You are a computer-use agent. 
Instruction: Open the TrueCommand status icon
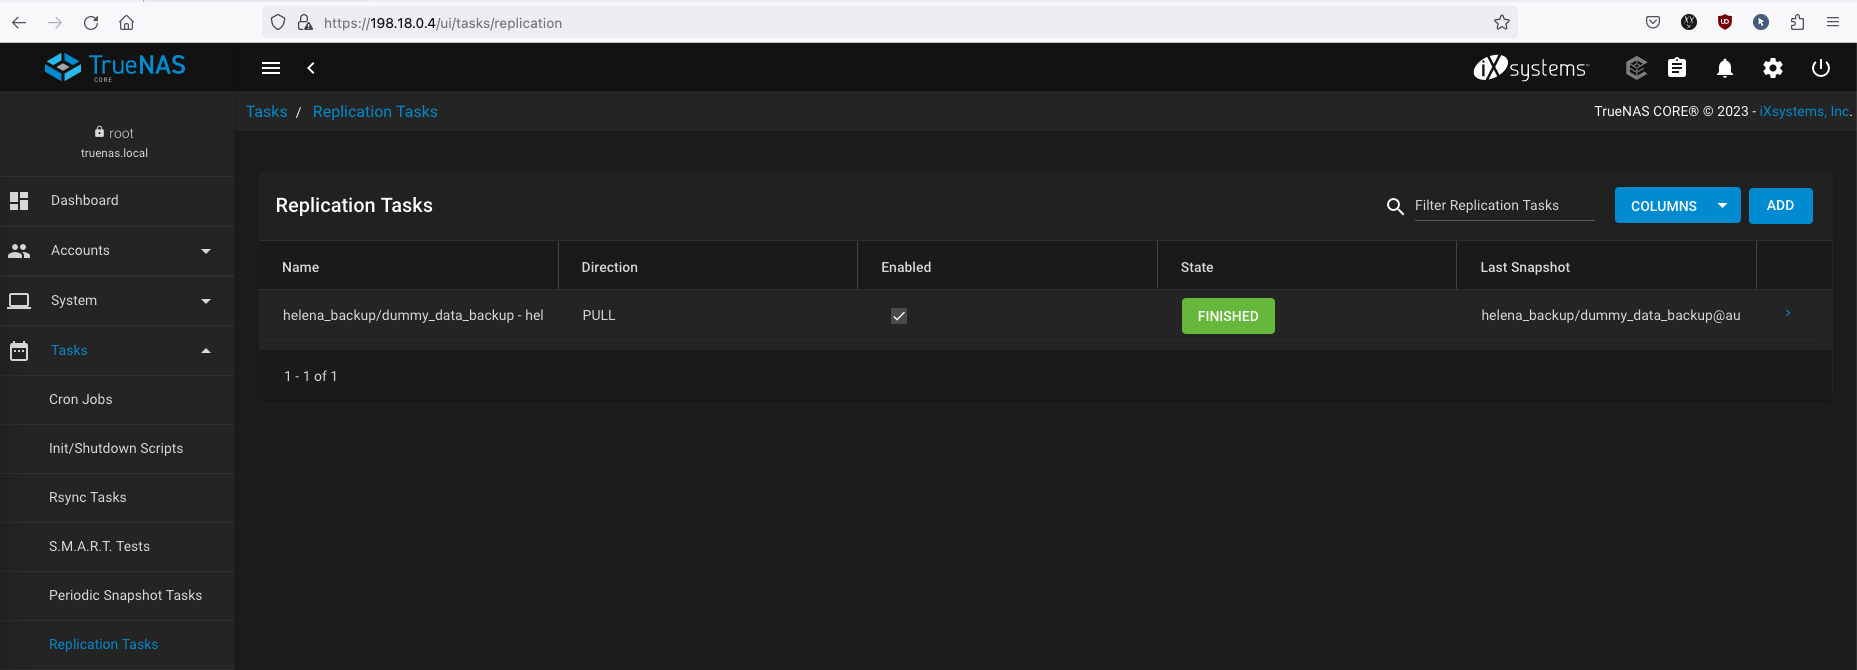tap(1636, 68)
